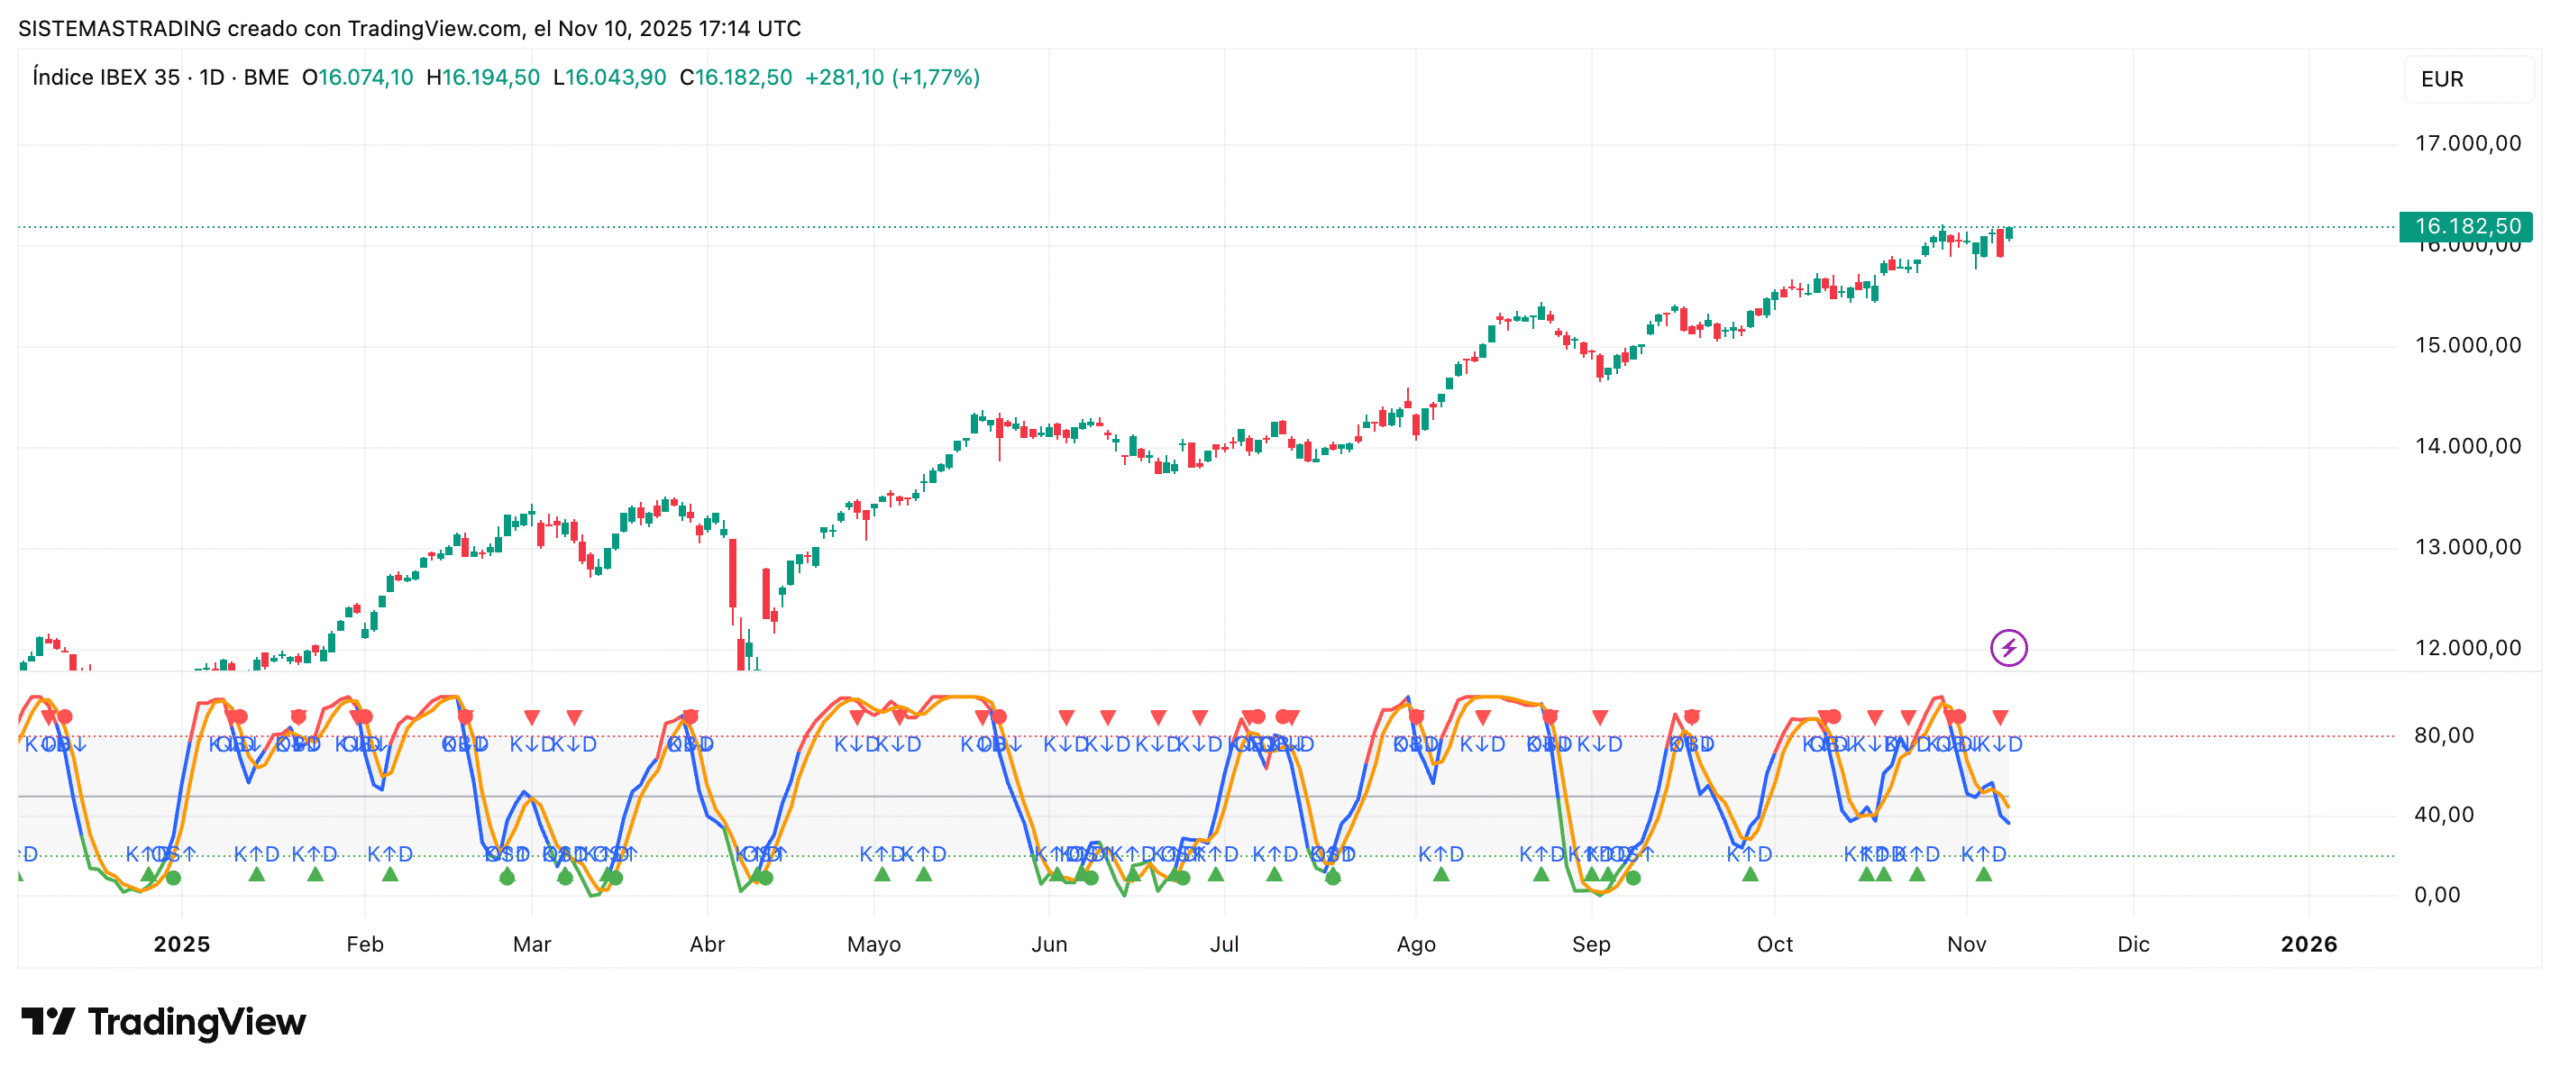Click the TradingView logo at bottom left
The width and height of the screenshot is (2560, 1076).
coord(164,1021)
